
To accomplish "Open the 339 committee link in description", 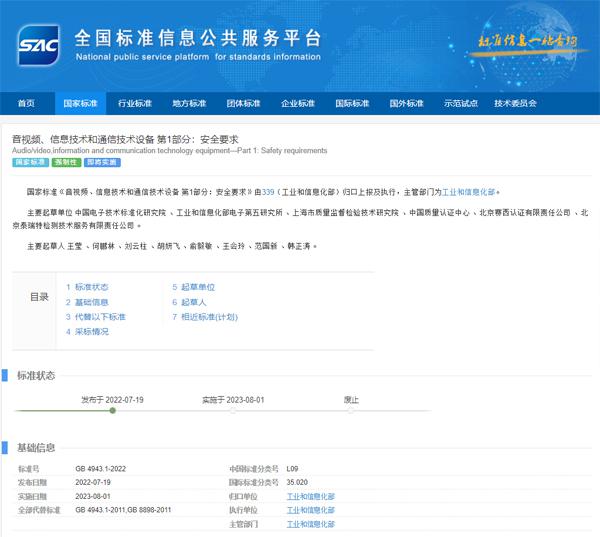I will [x=268, y=190].
